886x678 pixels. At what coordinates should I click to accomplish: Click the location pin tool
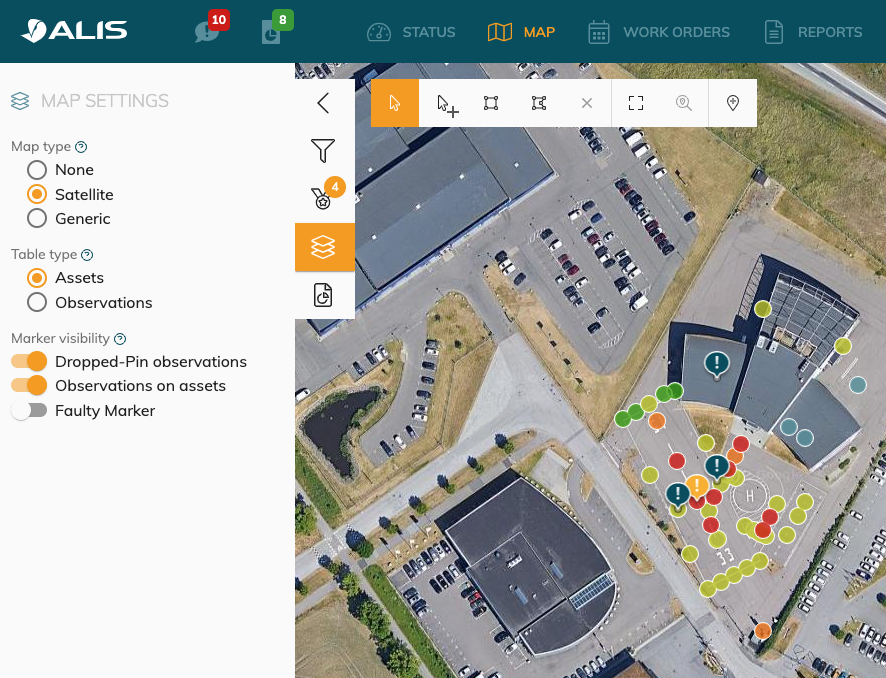733,103
